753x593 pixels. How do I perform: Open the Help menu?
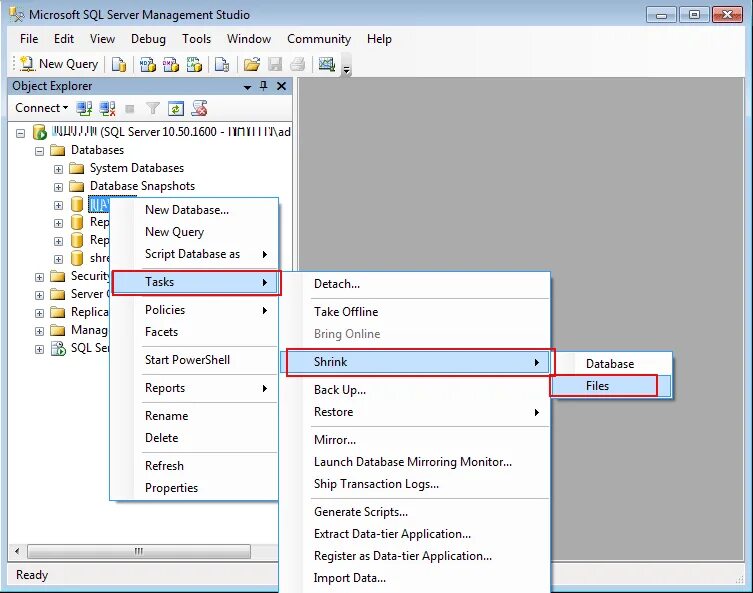click(379, 39)
